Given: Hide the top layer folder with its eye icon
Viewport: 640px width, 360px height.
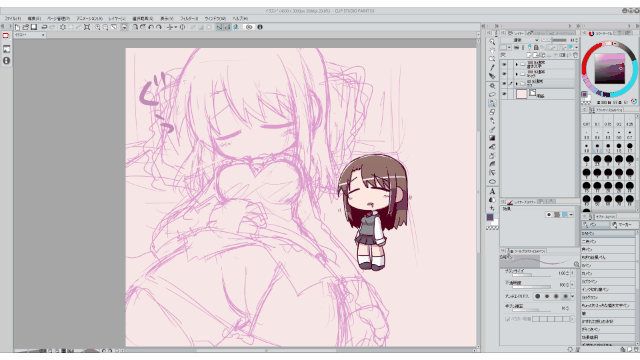Looking at the screenshot, I should 504,64.
